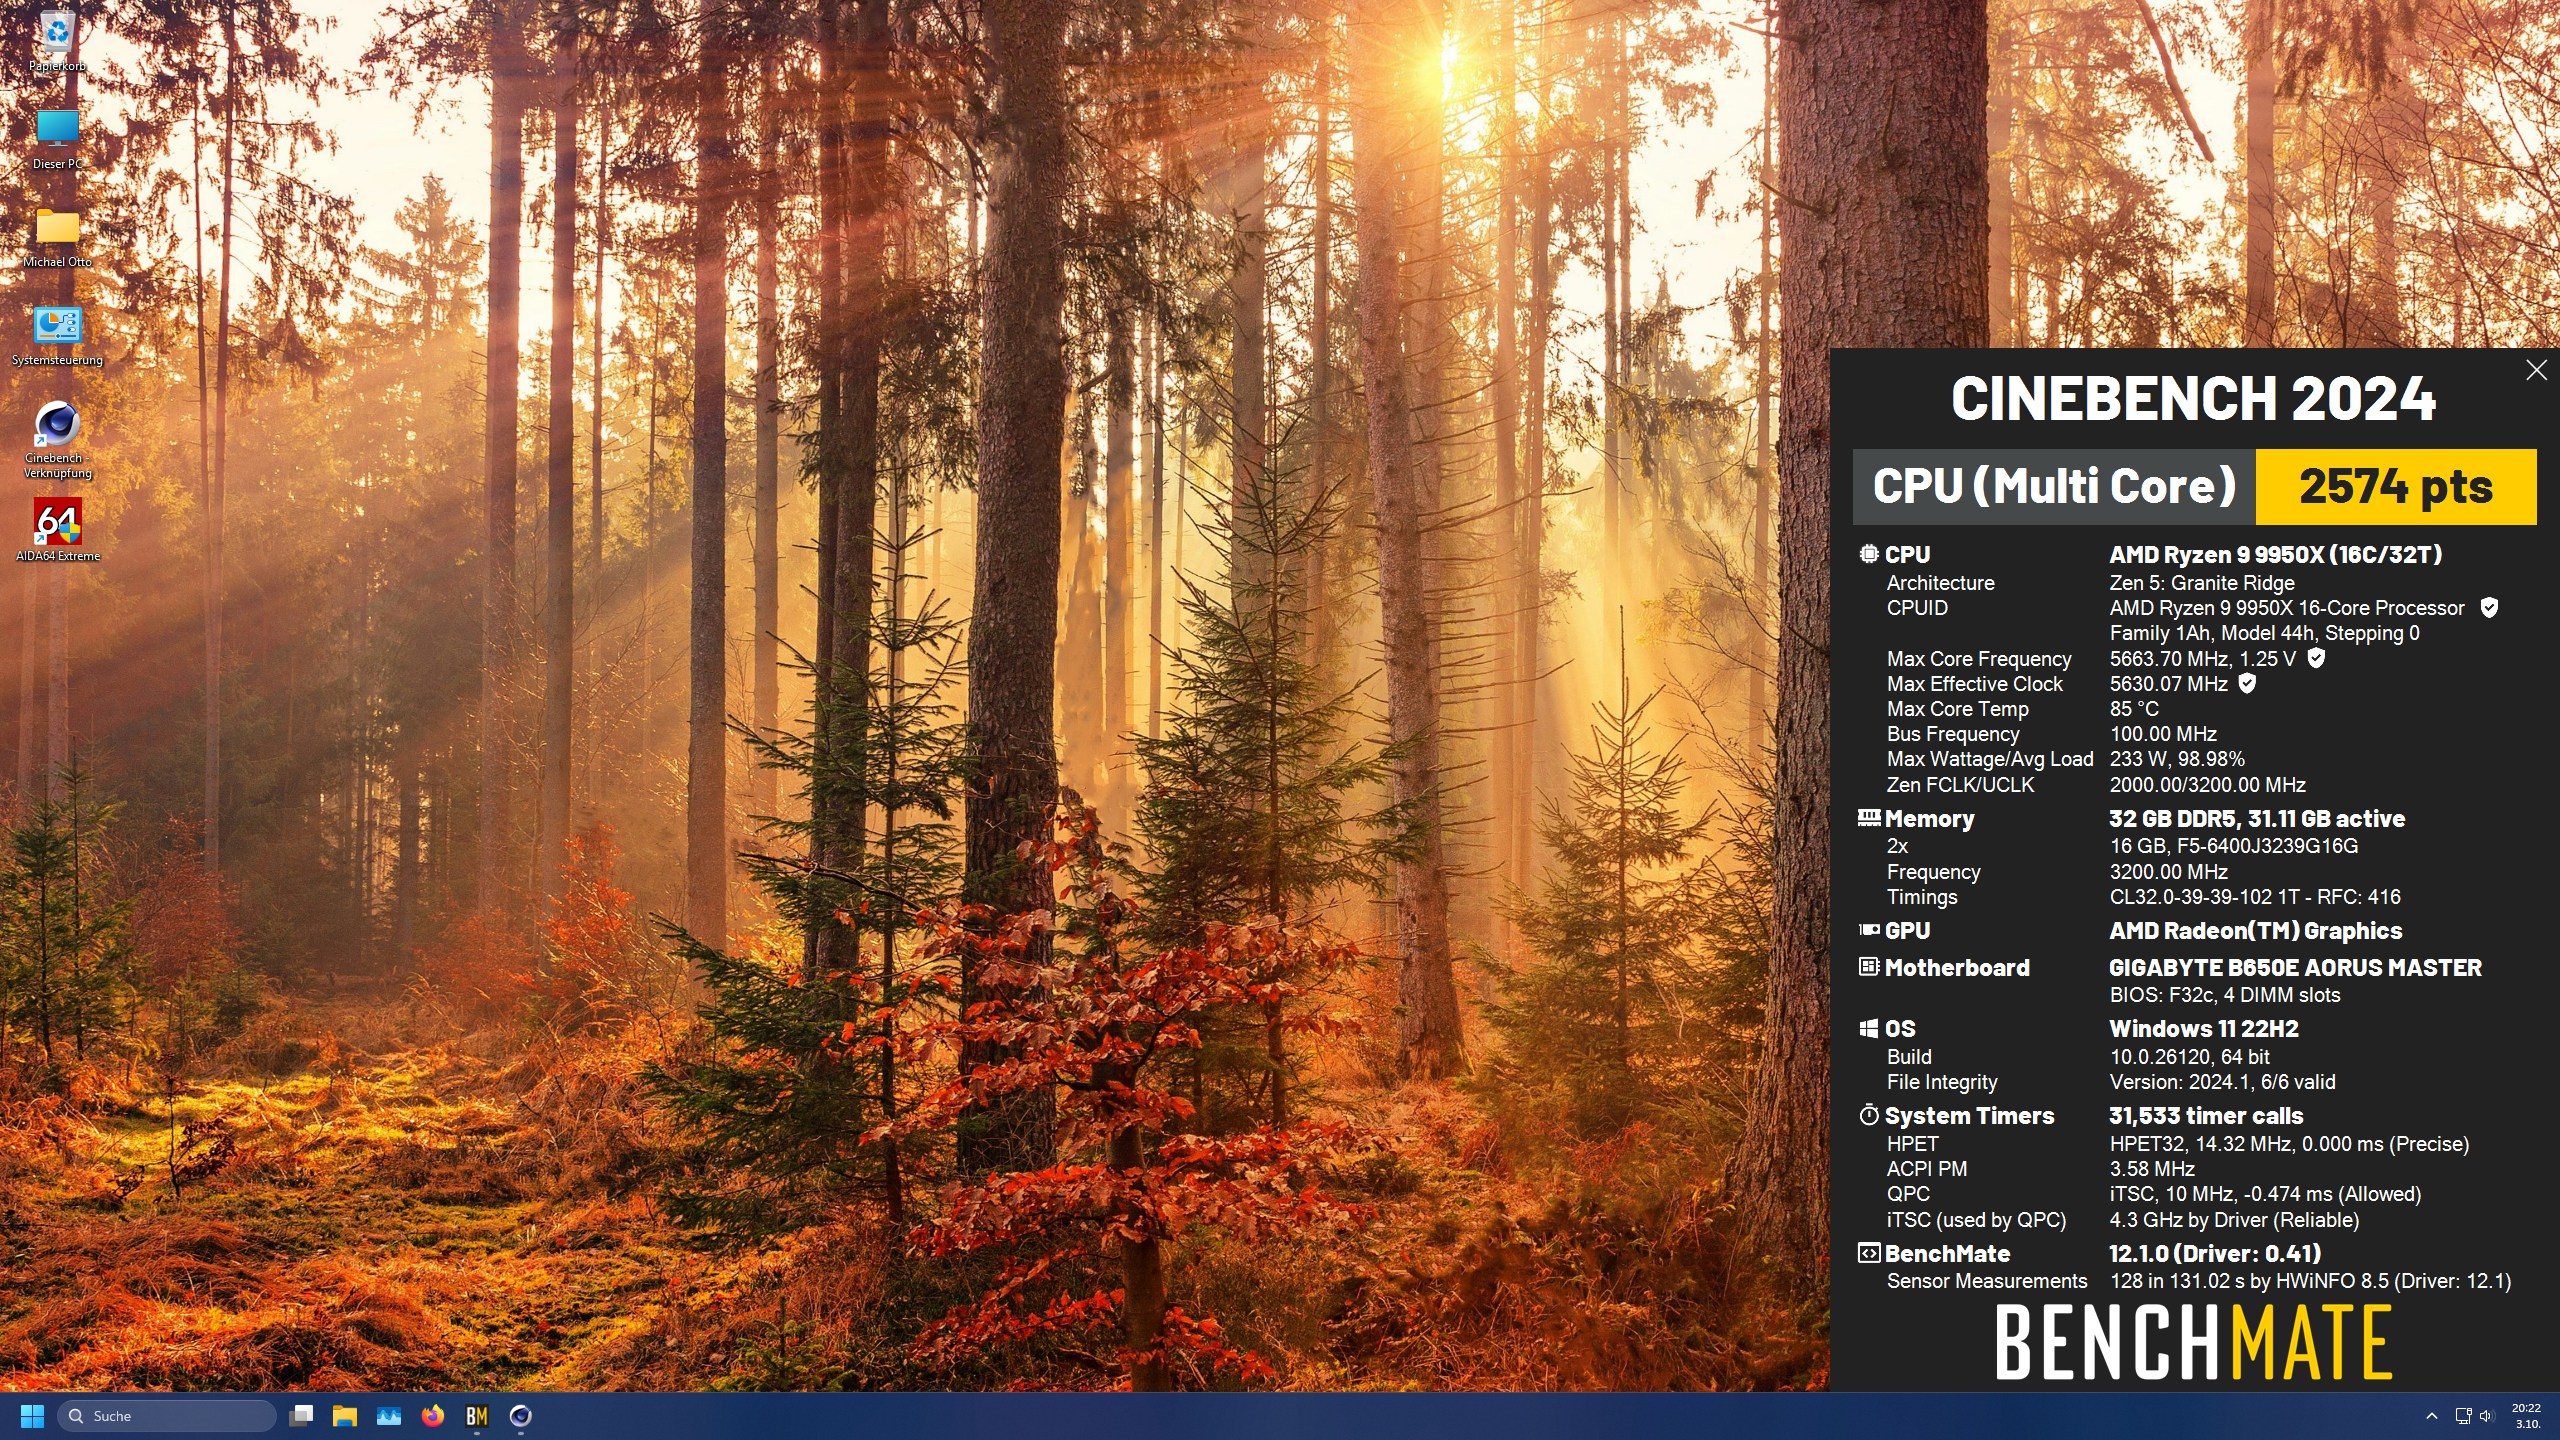Open the Windows Start button

tap(32, 1416)
